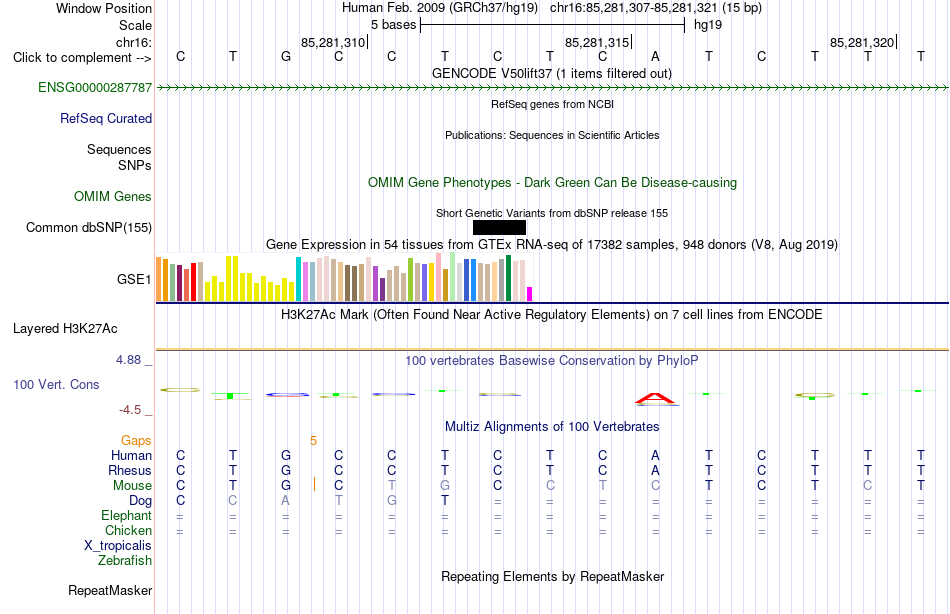The image size is (950, 614).
Task: Click the G base in the Human alignment row
Action: [x=286, y=455]
